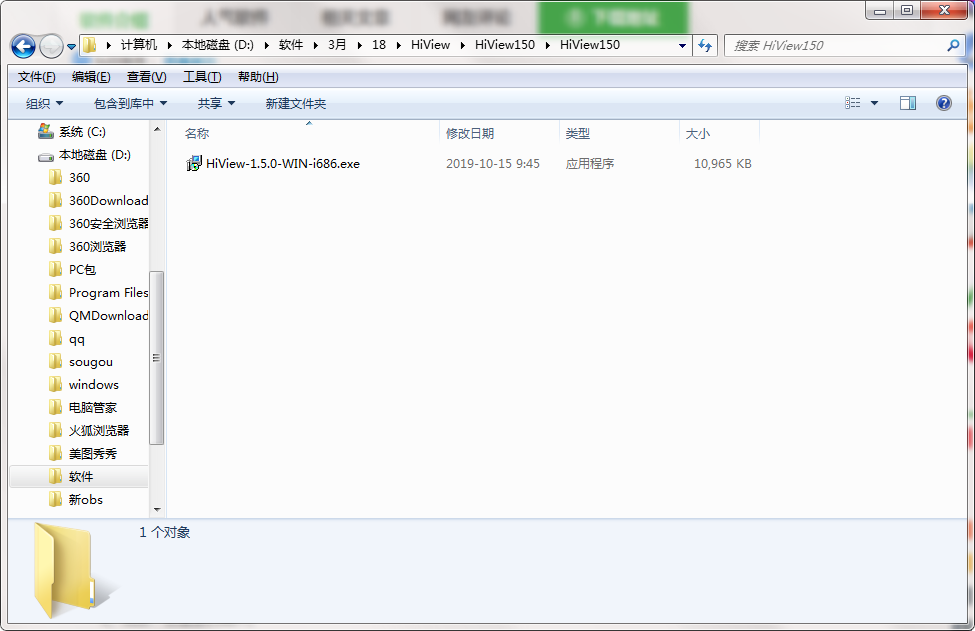975x631 pixels.
Task: Click the navigation pane scroll-up arrow
Action: click(157, 129)
